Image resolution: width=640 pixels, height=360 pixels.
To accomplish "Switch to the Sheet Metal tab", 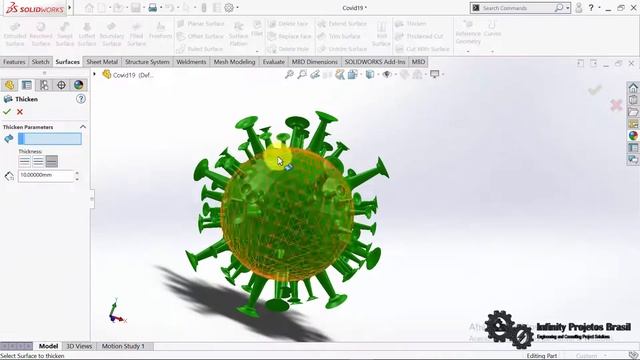I will click(102, 62).
